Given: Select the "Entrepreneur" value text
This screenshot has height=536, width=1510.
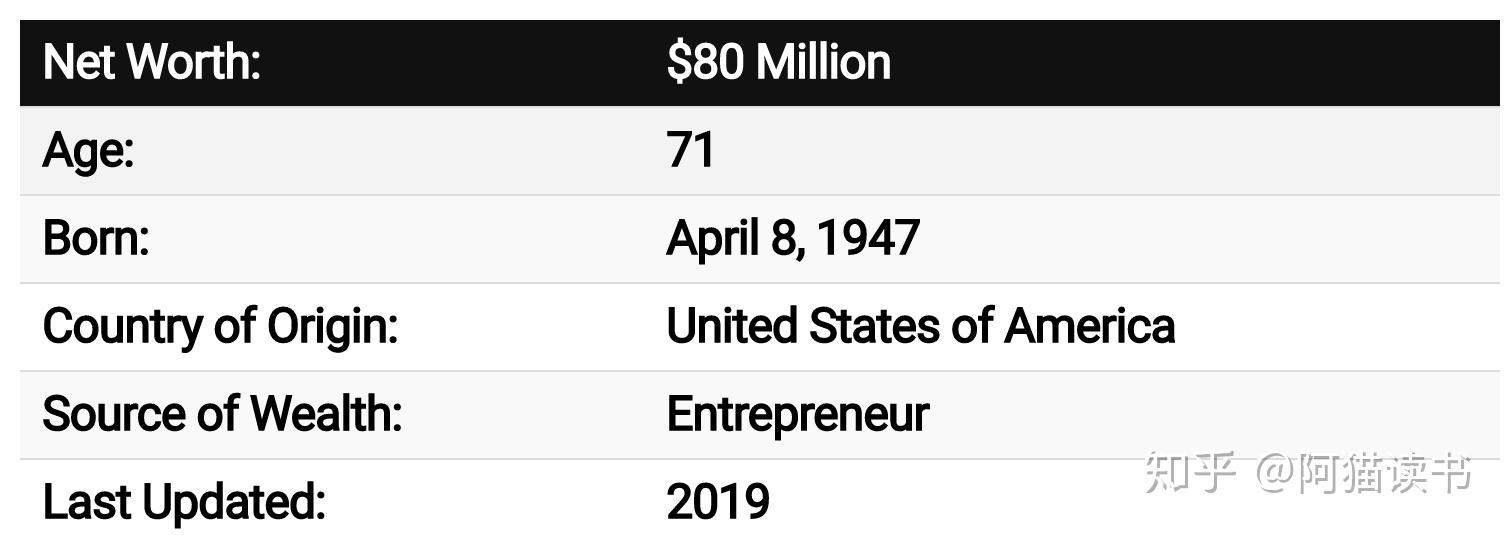Looking at the screenshot, I should pos(797,414).
